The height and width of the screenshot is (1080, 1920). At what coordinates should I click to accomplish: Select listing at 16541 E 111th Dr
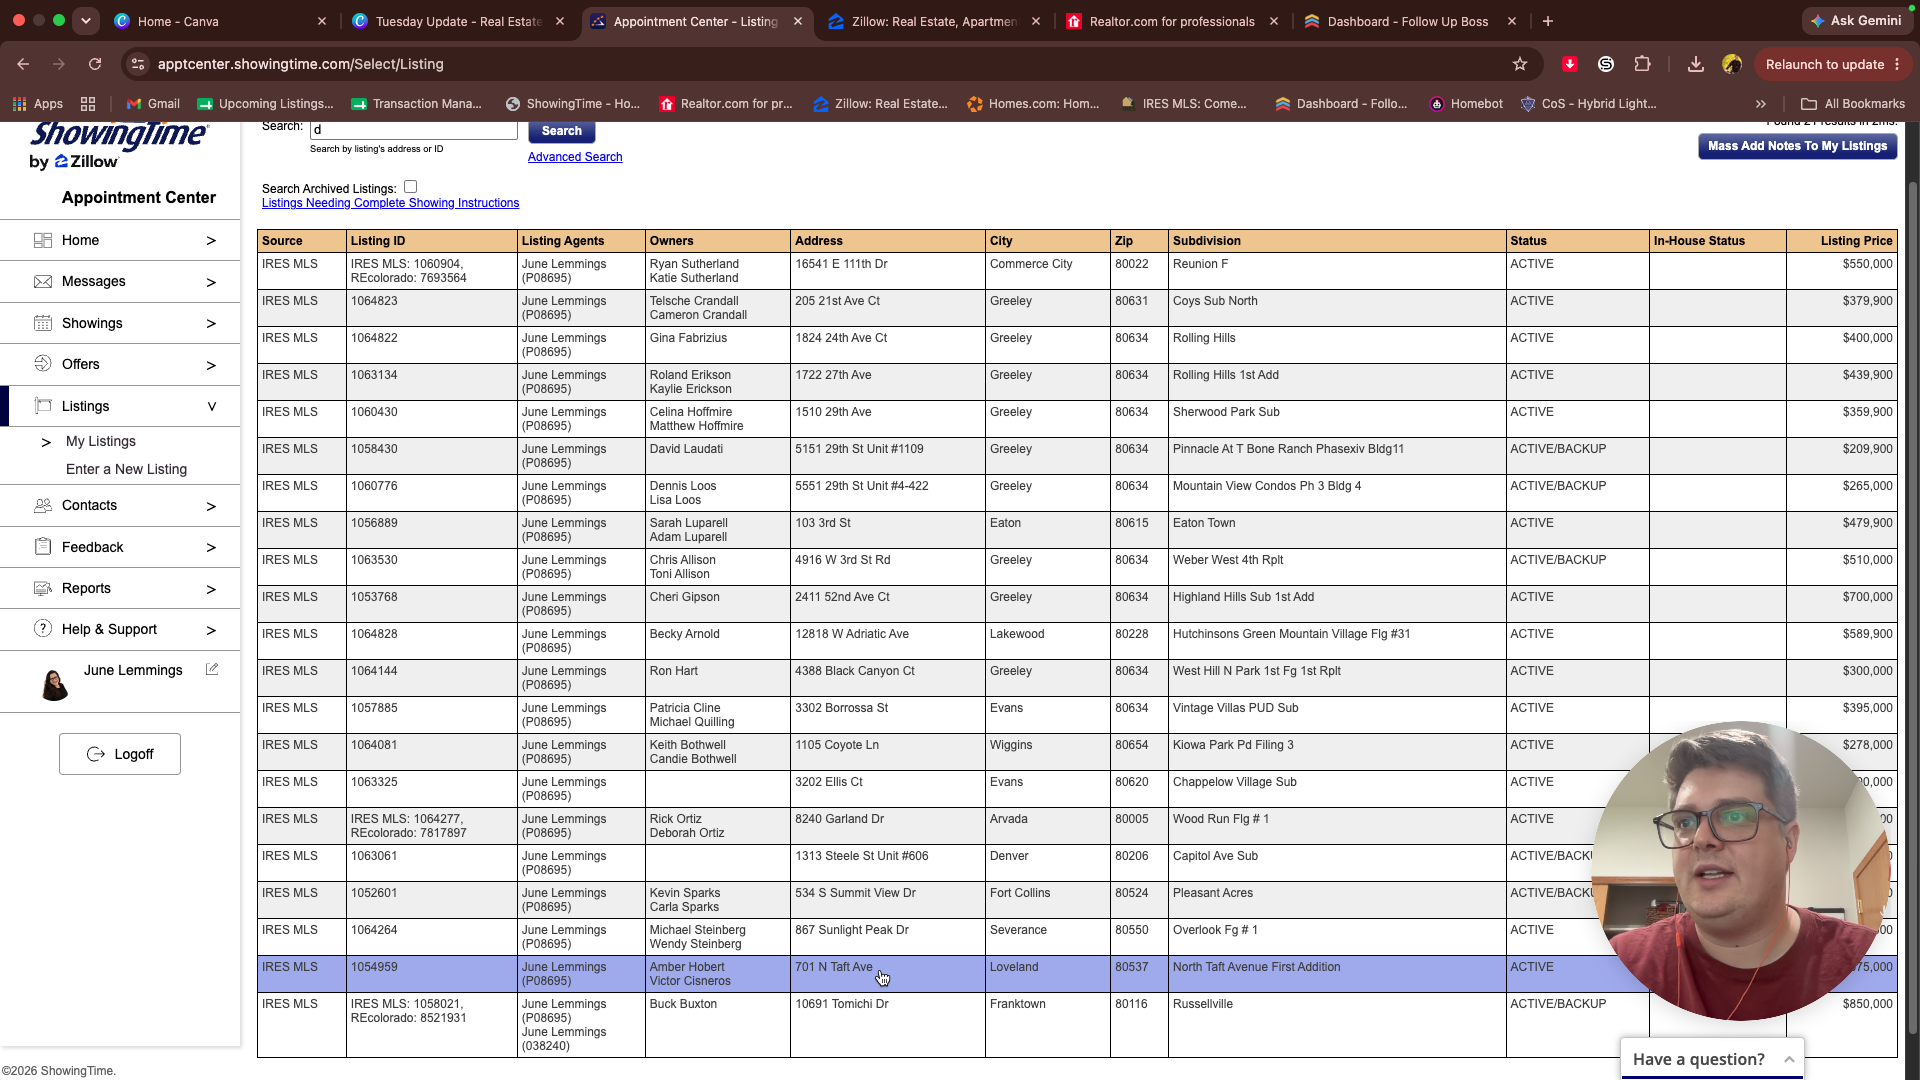(1077, 271)
